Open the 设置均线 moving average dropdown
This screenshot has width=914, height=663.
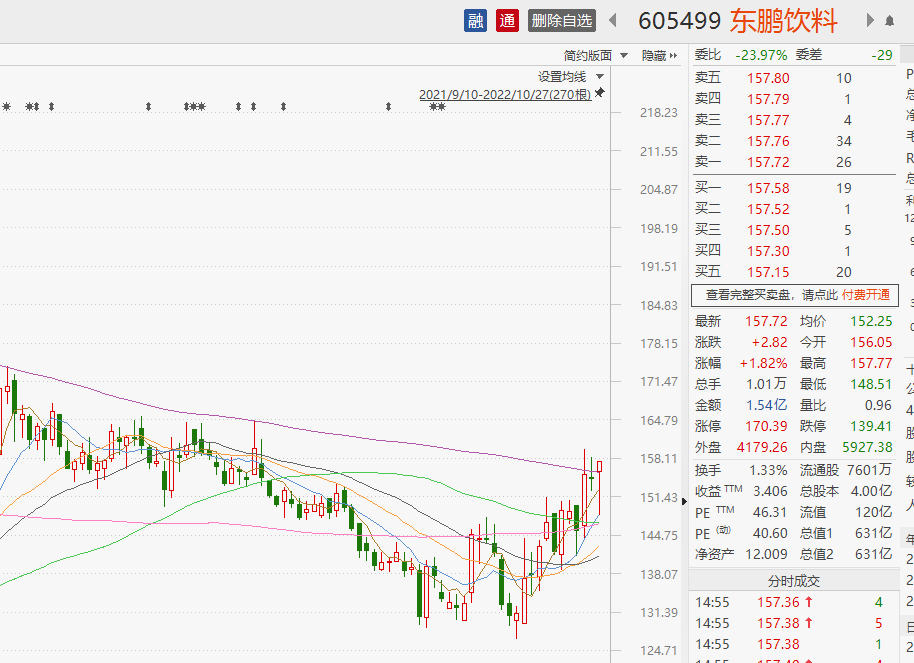click(x=570, y=76)
